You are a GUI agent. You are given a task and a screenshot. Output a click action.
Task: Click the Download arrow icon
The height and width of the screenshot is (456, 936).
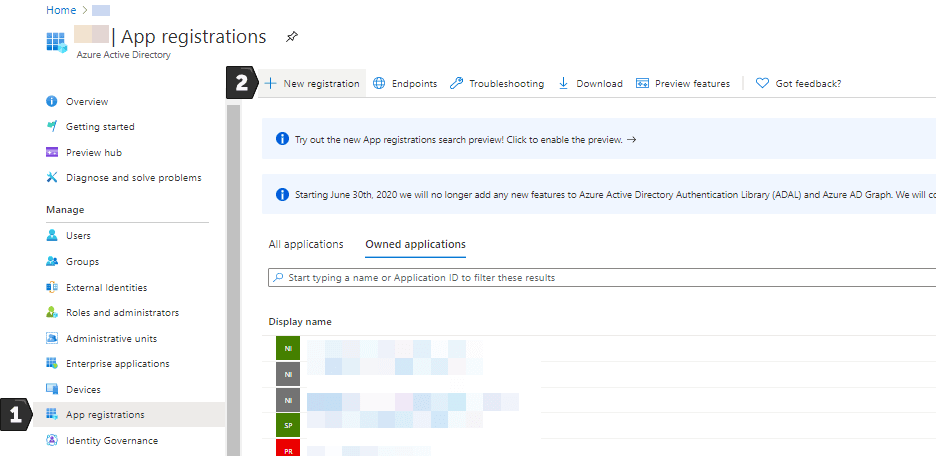click(563, 84)
